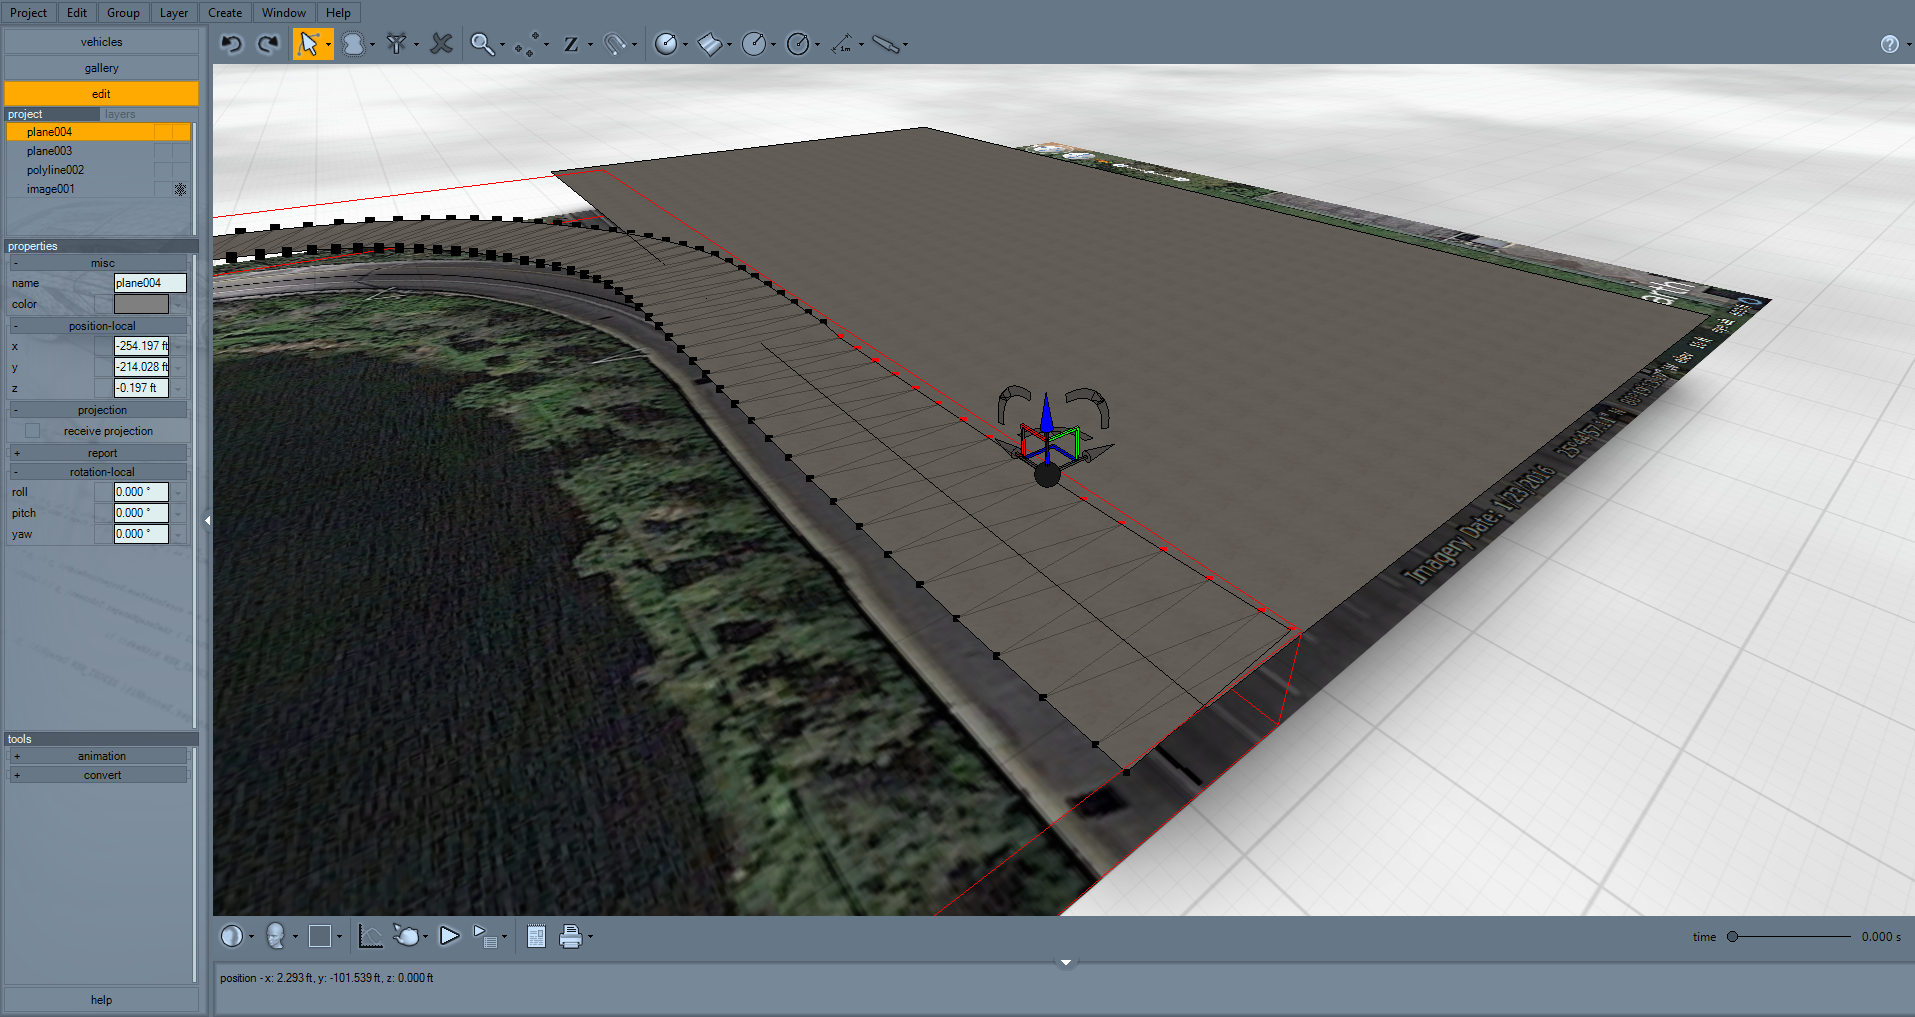Click the help question mark icon

[x=1889, y=44]
